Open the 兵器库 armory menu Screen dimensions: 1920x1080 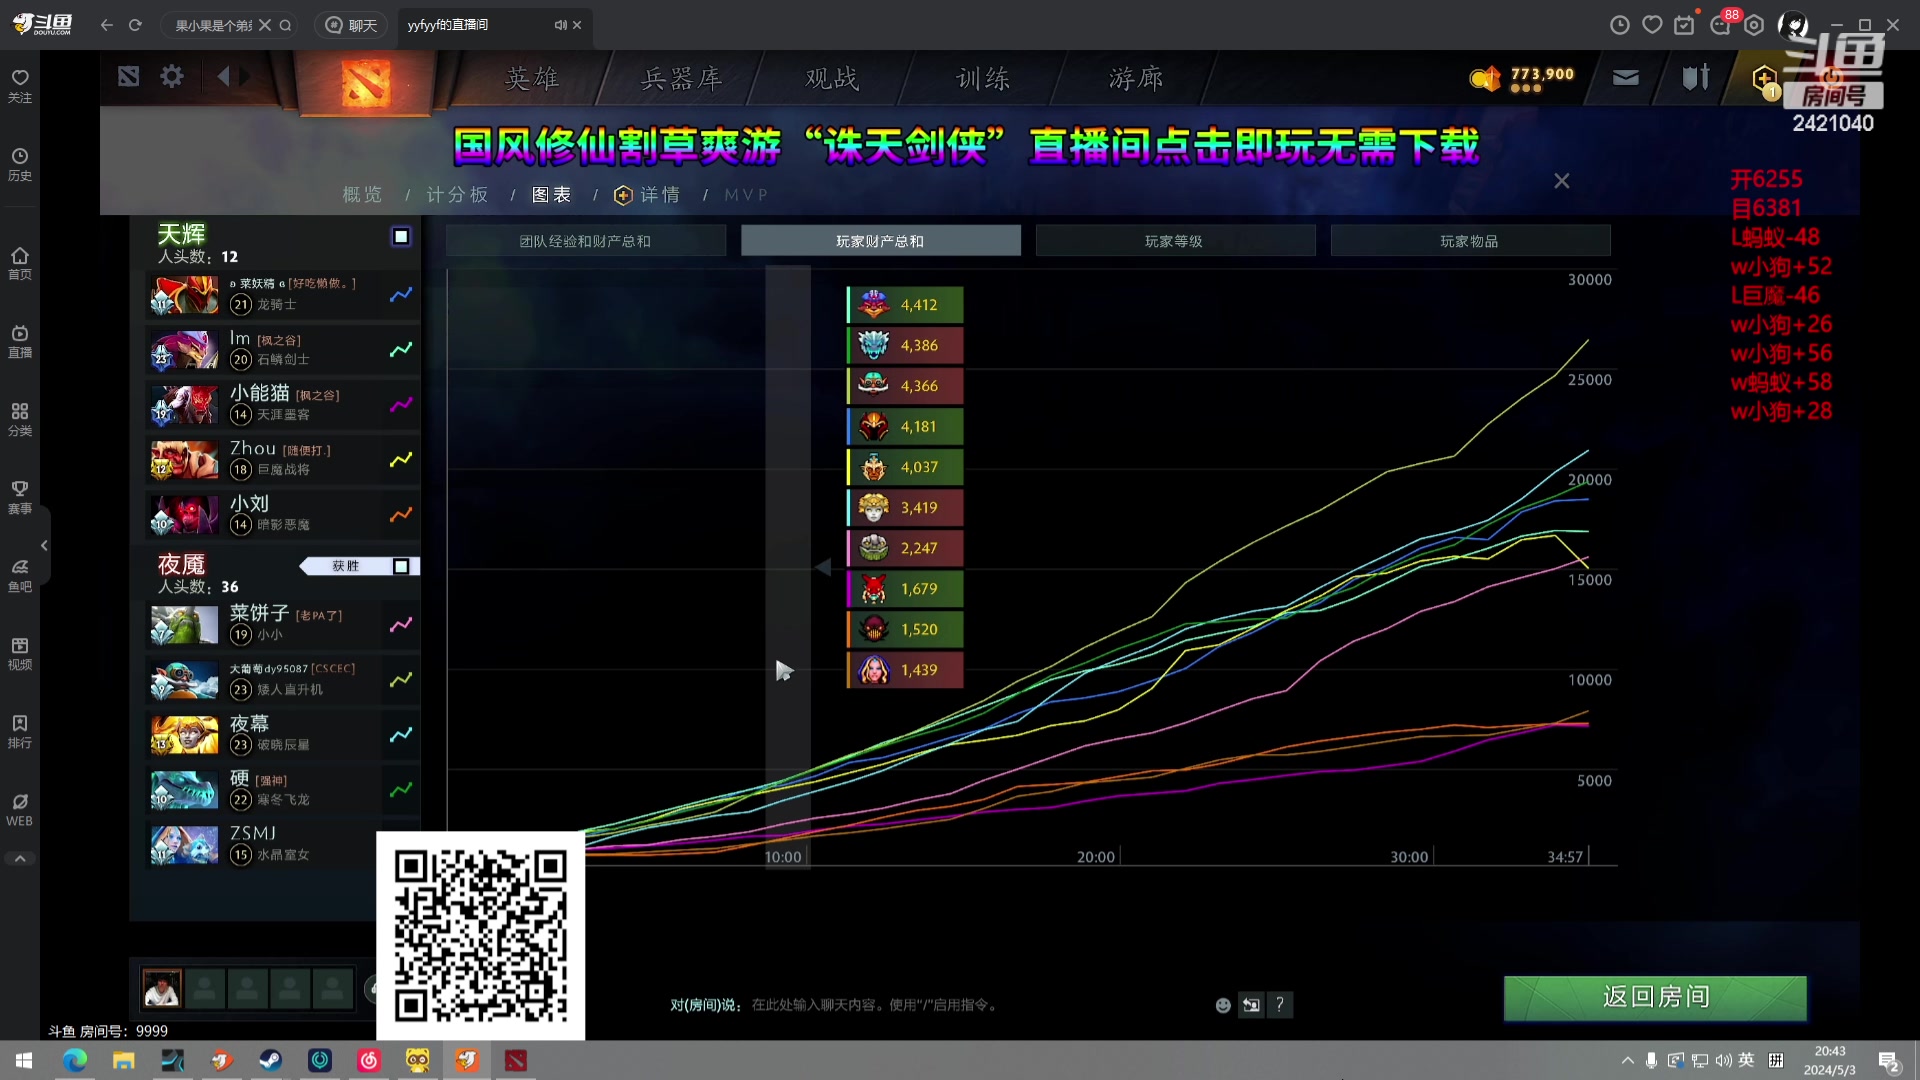pyautogui.click(x=683, y=77)
